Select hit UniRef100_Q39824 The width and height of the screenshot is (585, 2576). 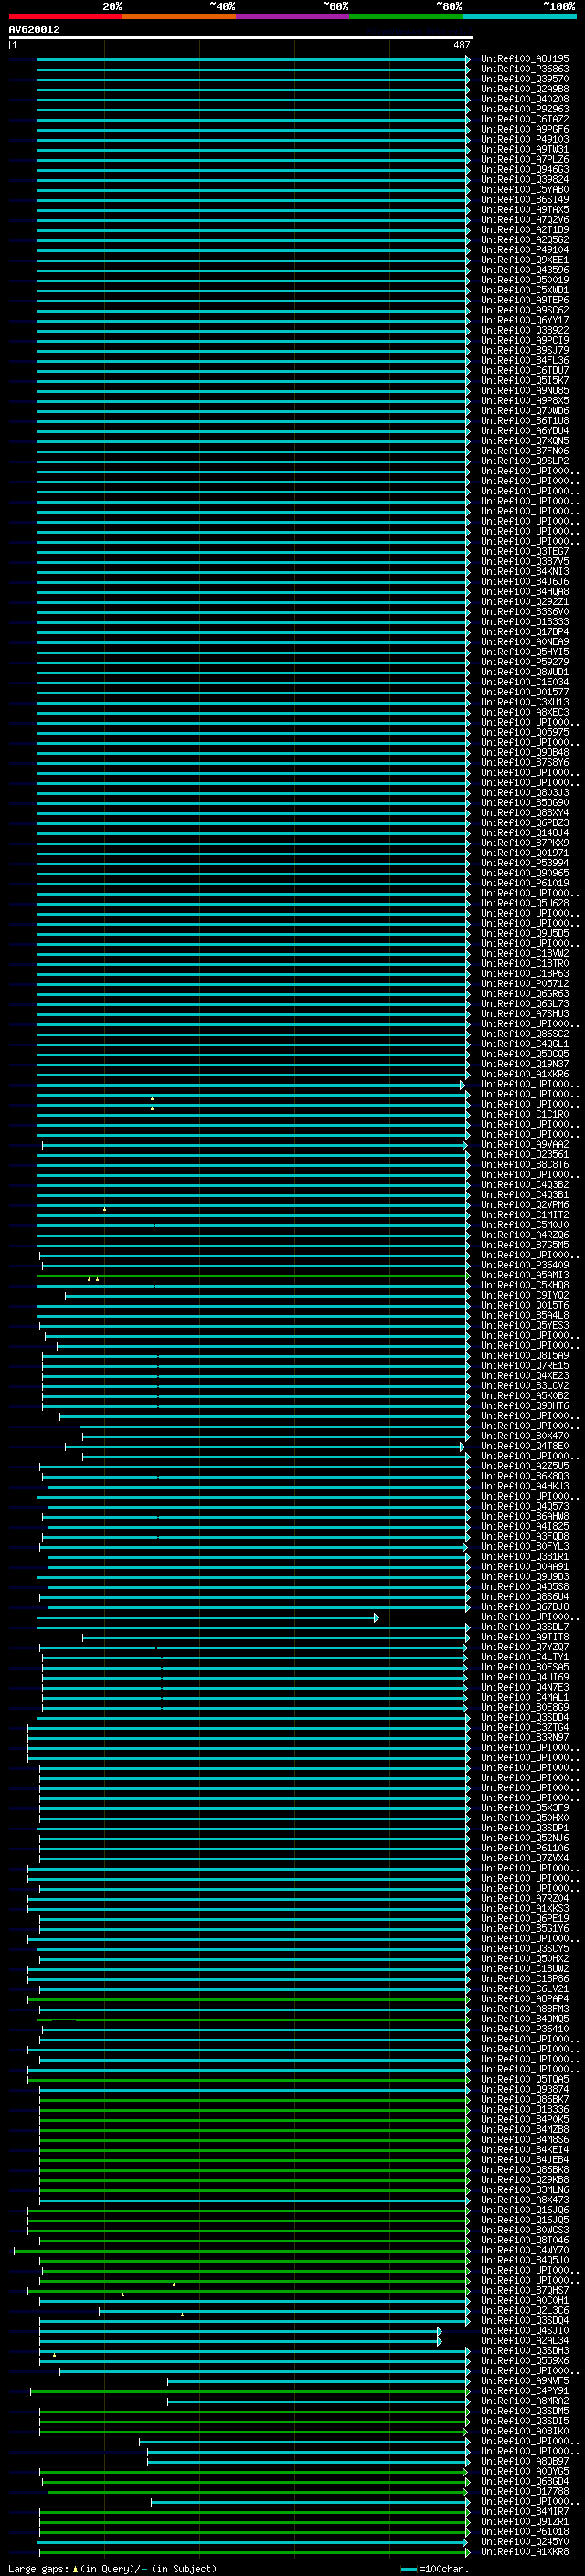pos(525,179)
